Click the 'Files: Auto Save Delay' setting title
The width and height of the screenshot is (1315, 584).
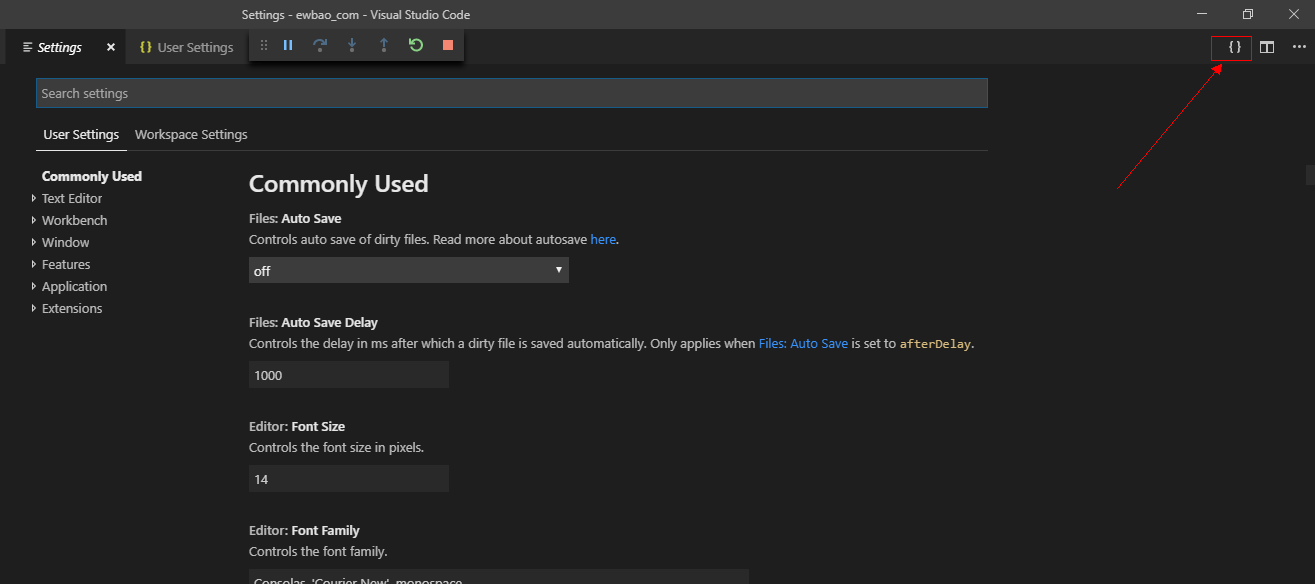313,322
